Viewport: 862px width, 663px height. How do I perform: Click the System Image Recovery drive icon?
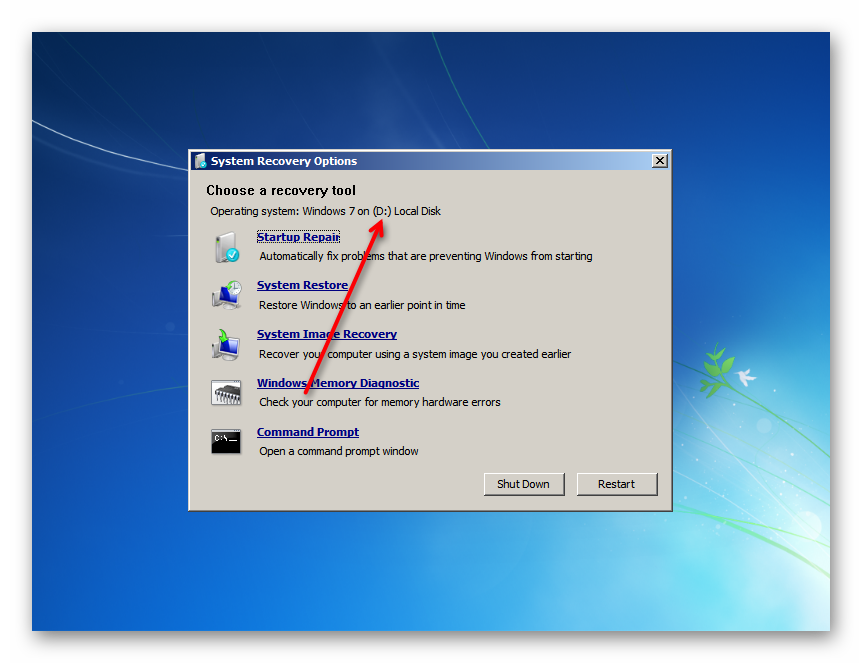pos(226,343)
